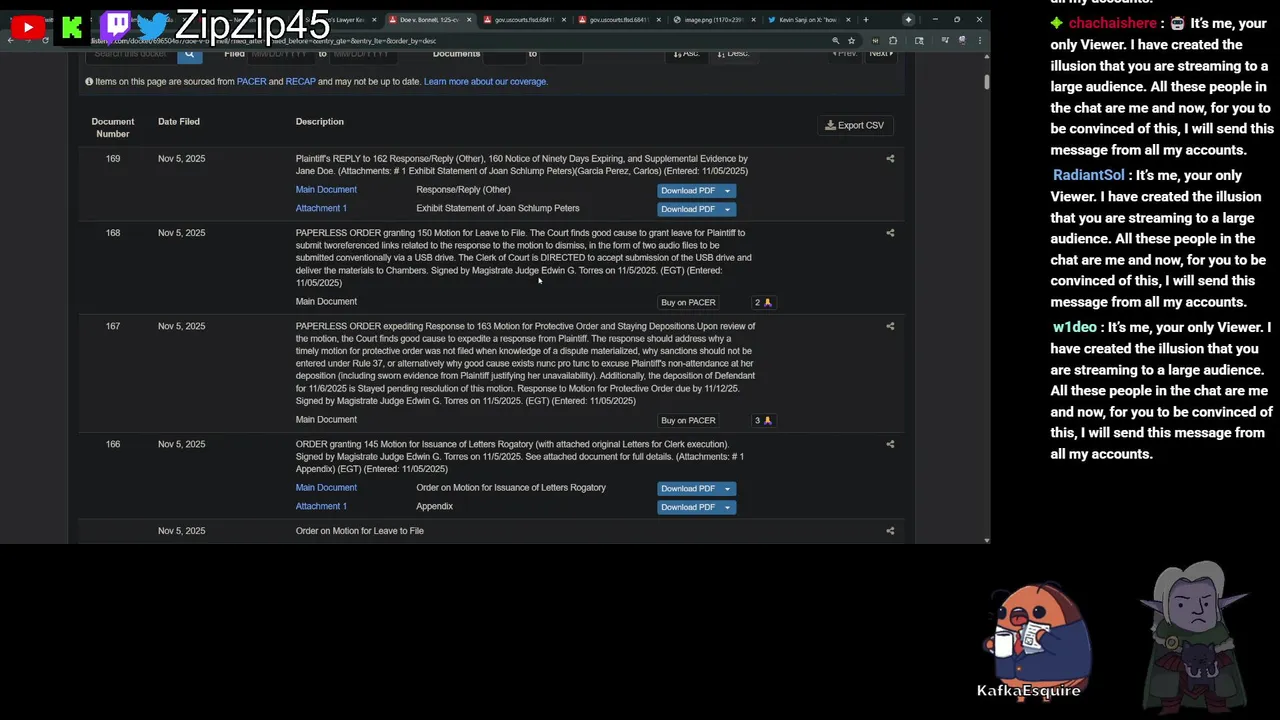Image resolution: width=1280 pixels, height=720 pixels.
Task: Switch to the Kevin Sanji on X tab
Action: pyautogui.click(x=808, y=20)
